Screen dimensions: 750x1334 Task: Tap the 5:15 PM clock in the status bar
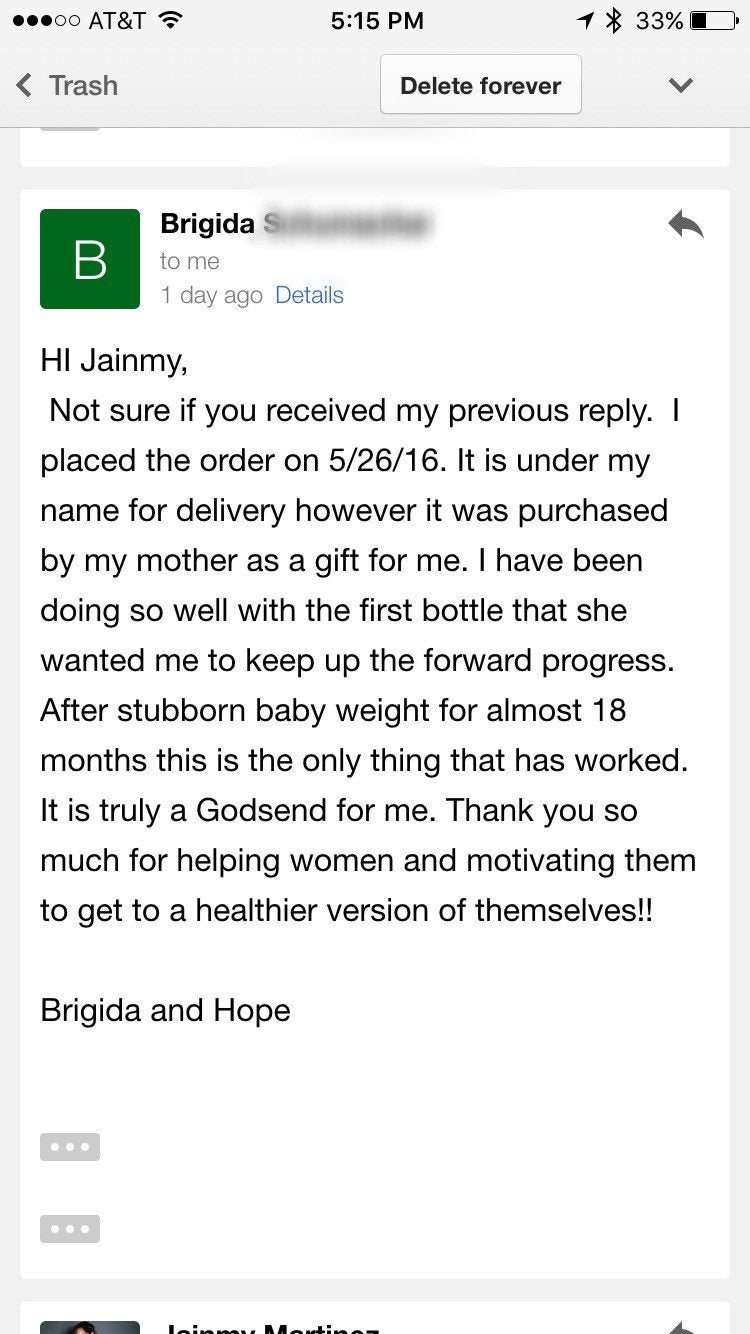point(377,20)
